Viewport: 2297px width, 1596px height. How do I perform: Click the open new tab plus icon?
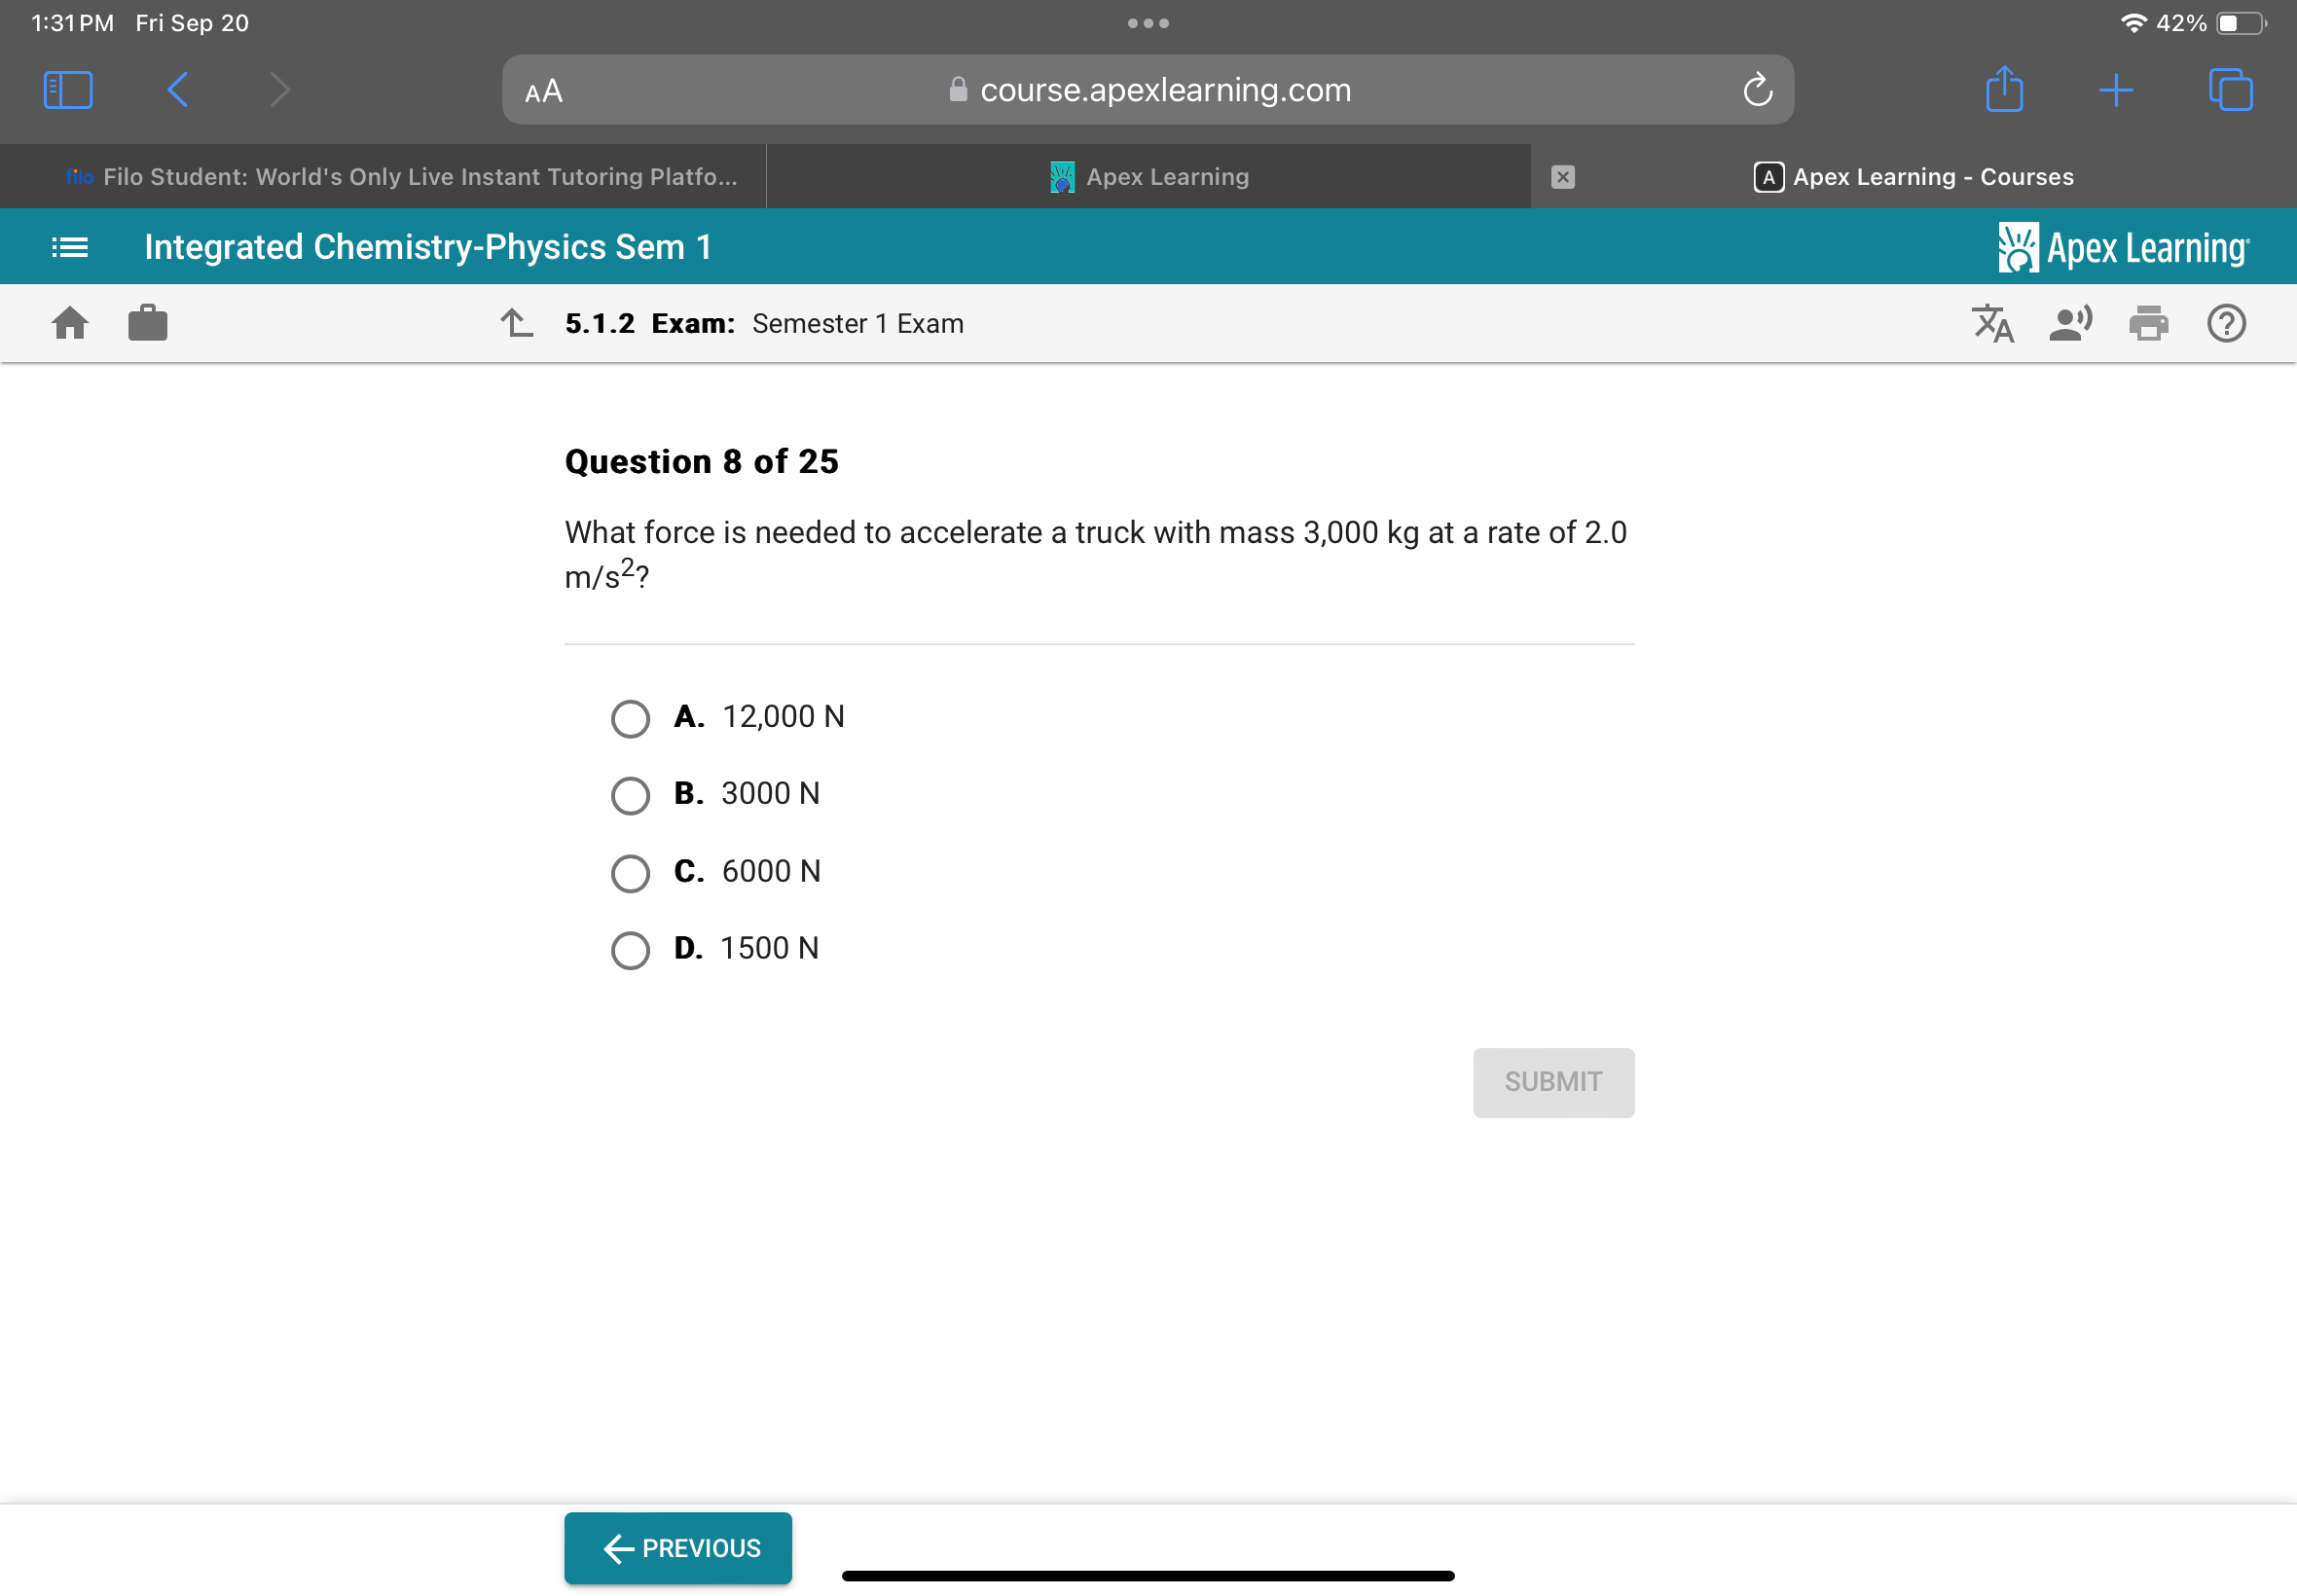[x=2110, y=89]
